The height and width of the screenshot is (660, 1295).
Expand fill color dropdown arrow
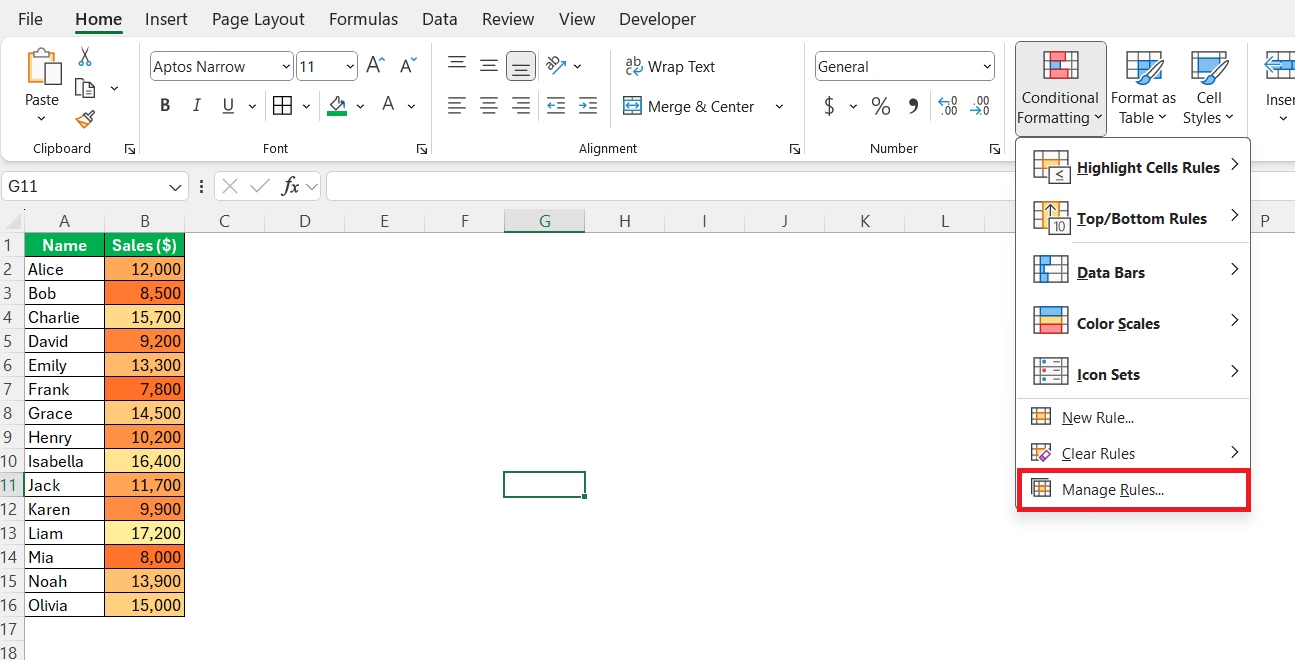360,106
